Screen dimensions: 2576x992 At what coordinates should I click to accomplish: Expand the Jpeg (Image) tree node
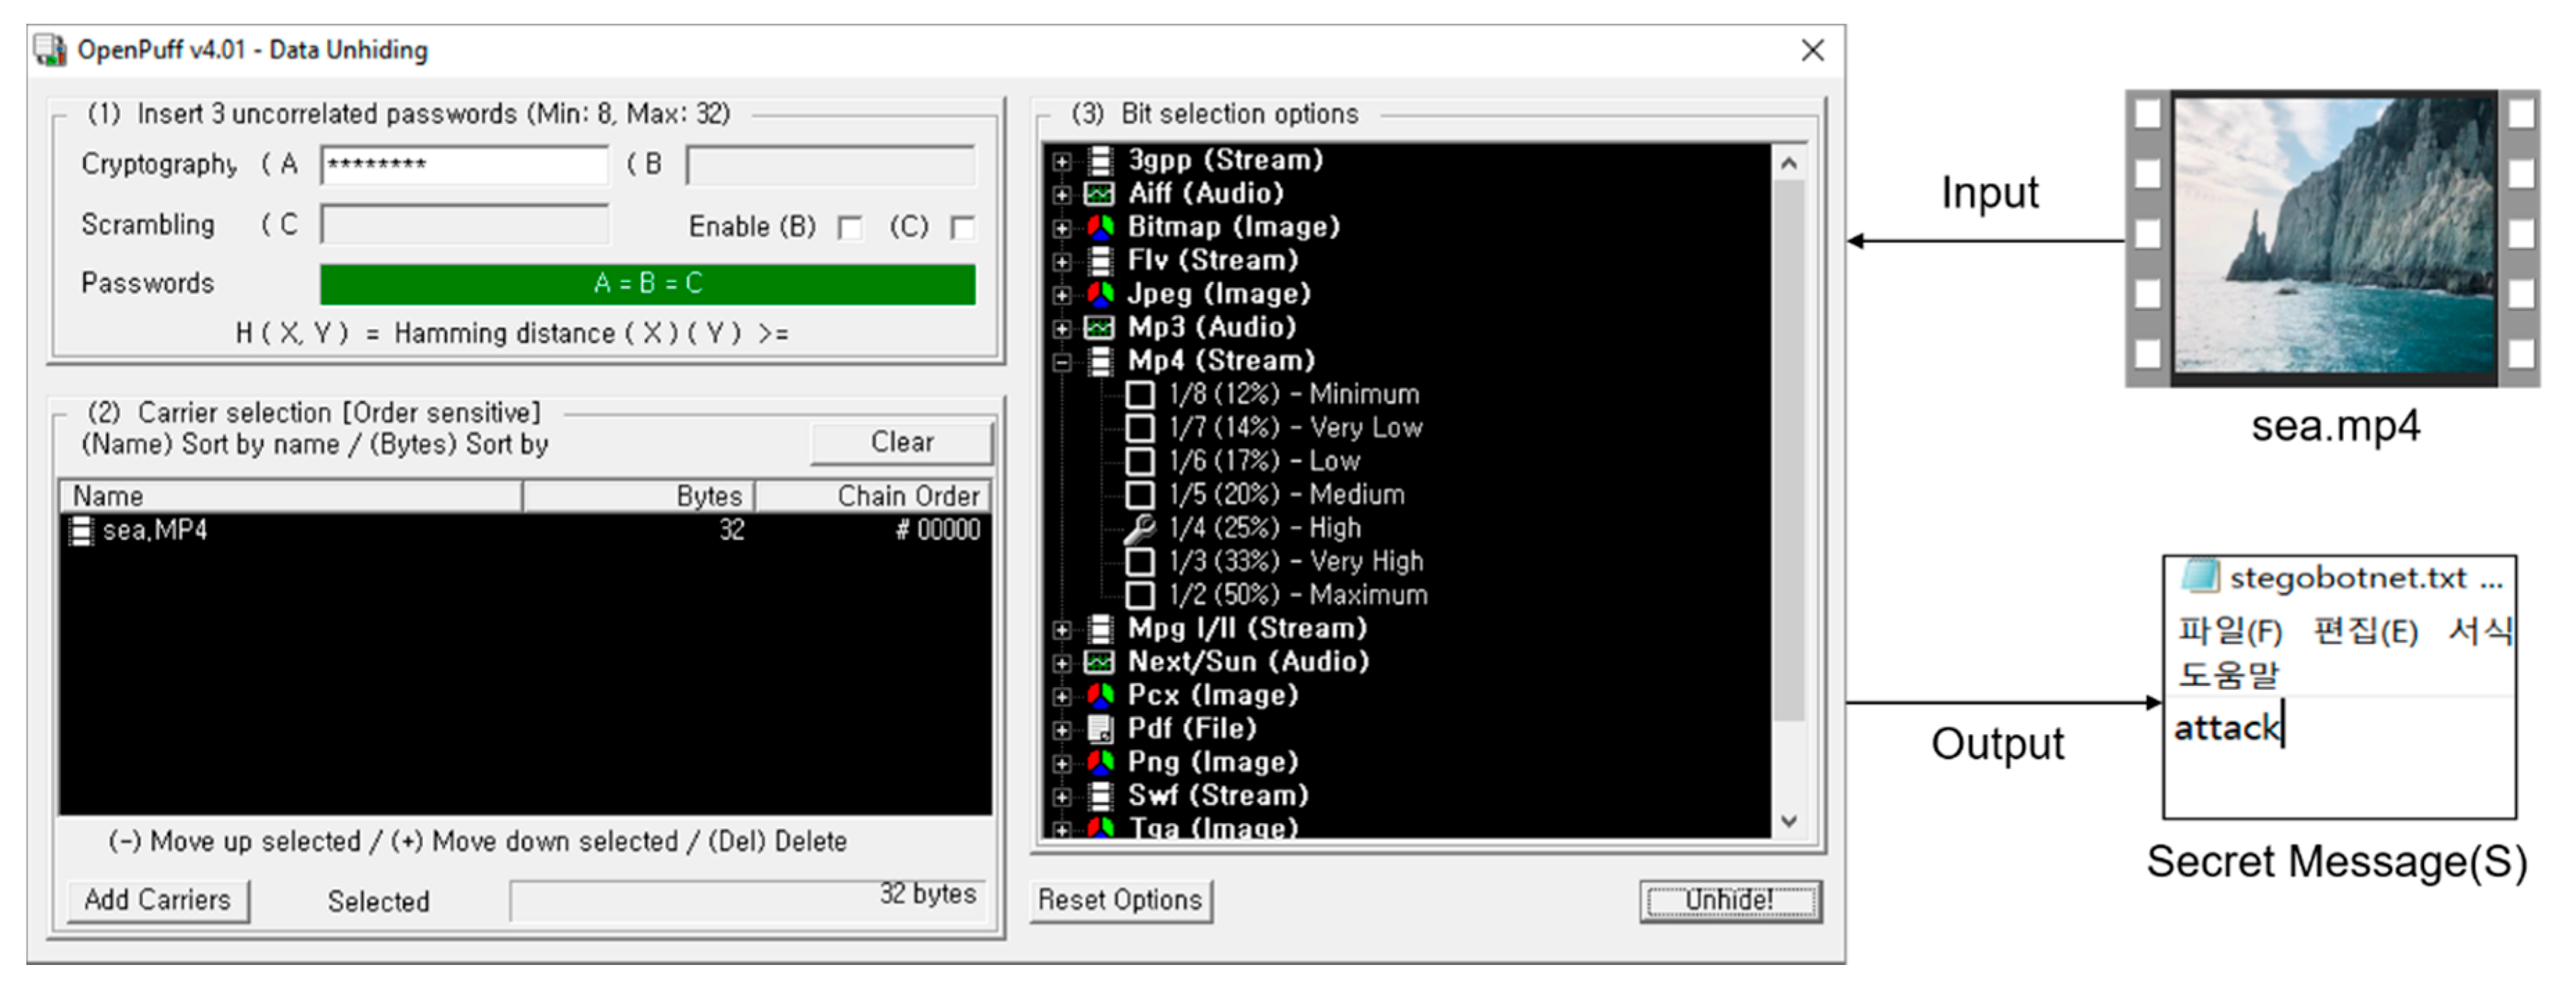(1063, 294)
